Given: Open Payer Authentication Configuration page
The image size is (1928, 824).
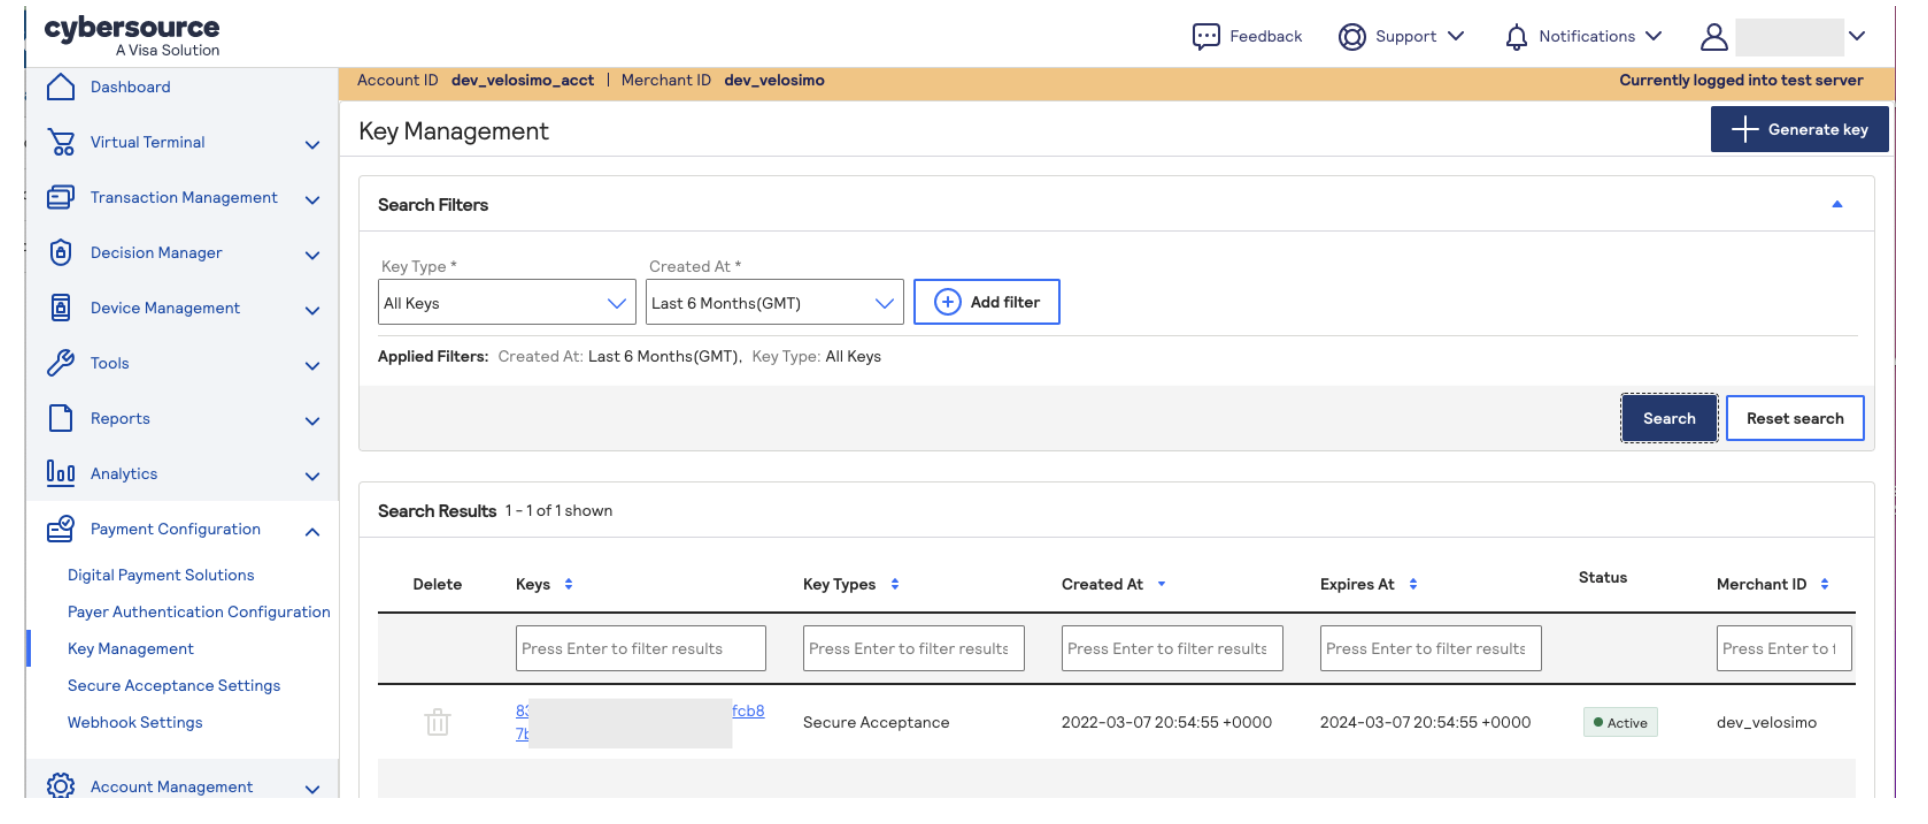Looking at the screenshot, I should 199,612.
